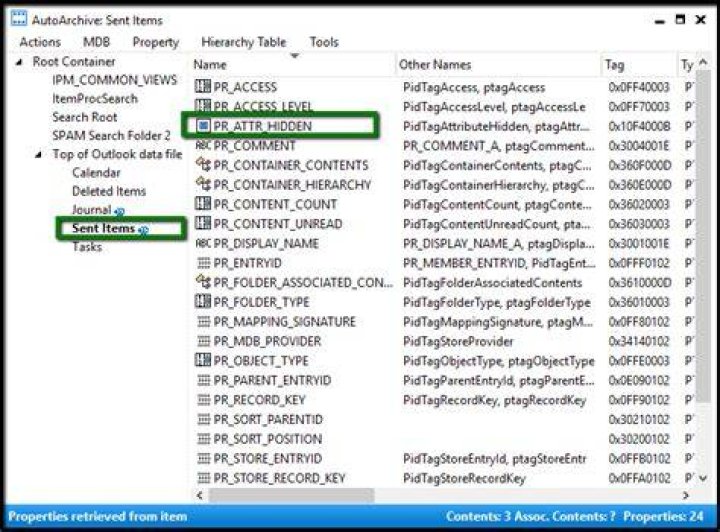The image size is (720, 532).
Task: Collapse Top of Outlook data file node
Action: point(39,155)
